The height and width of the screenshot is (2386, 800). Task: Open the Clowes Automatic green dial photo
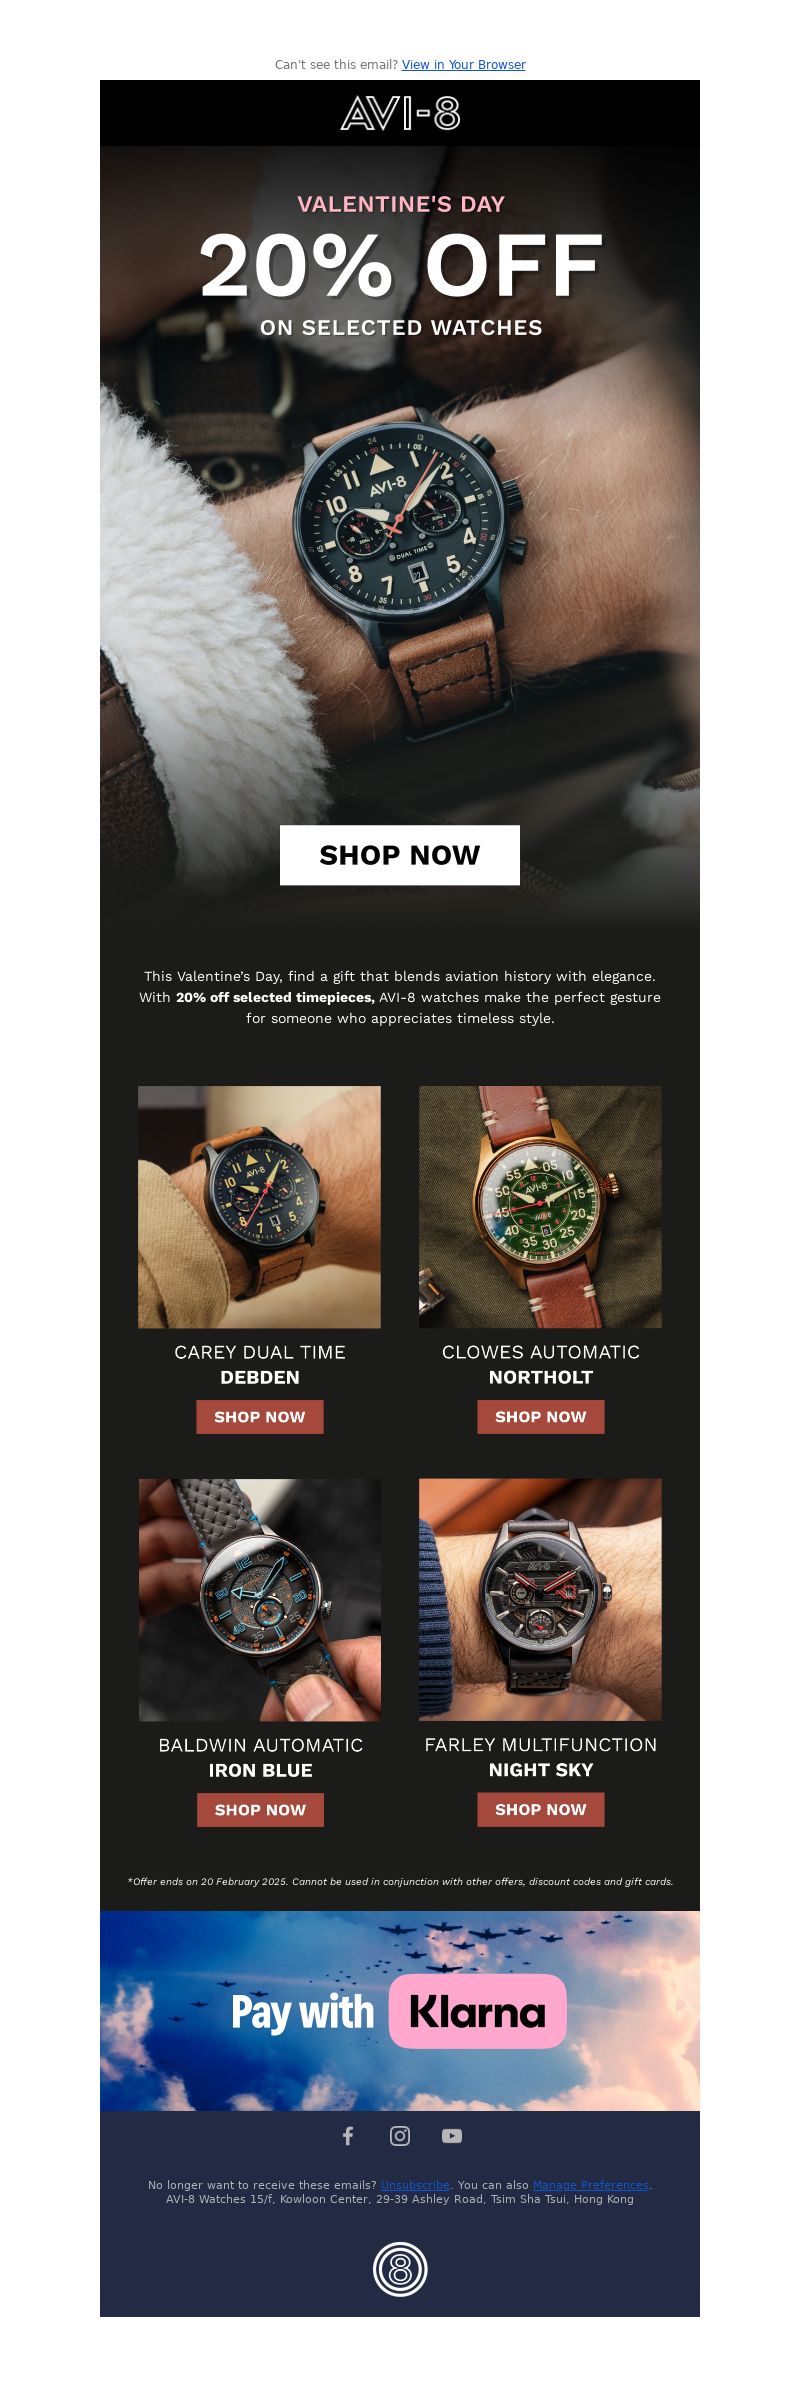(540, 1207)
